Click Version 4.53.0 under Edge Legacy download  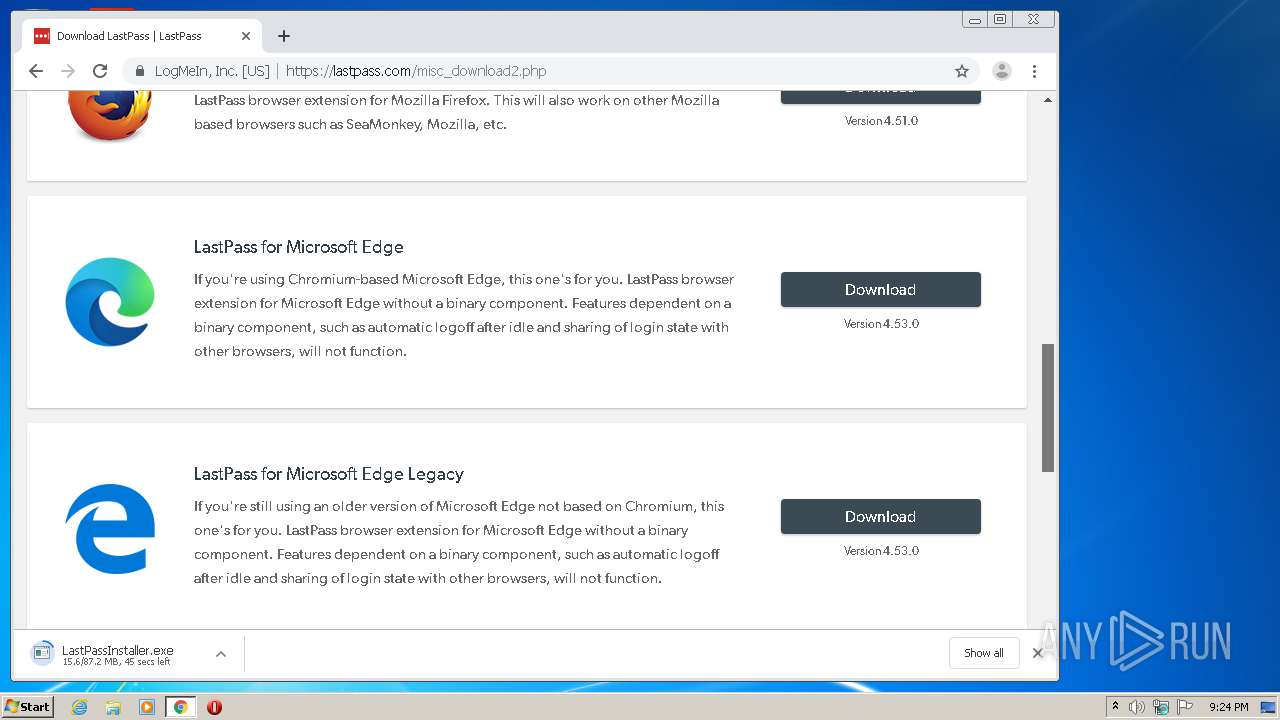tap(881, 551)
